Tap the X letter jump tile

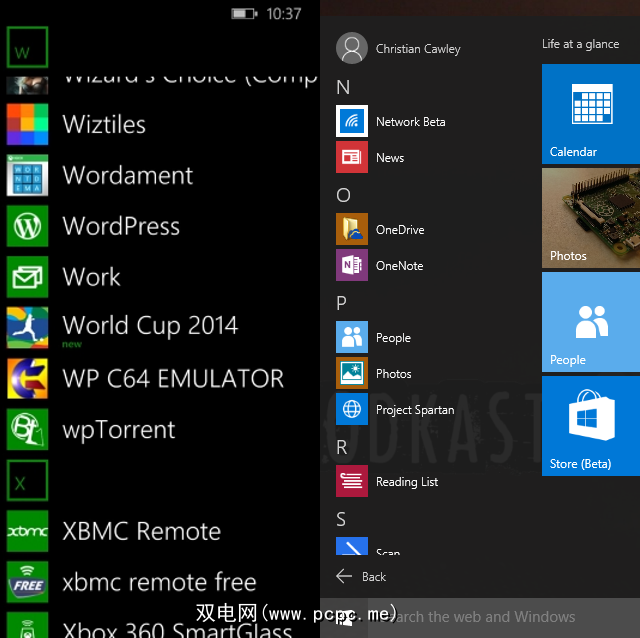(x=27, y=480)
